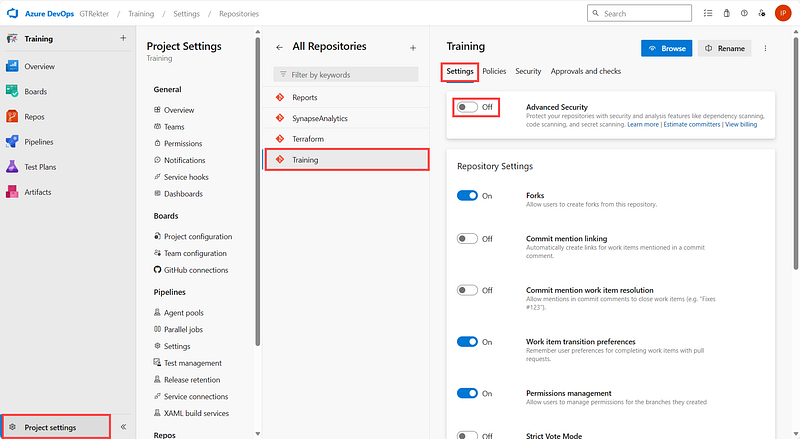Open the user profile avatar
The height and width of the screenshot is (439, 800).
point(783,13)
